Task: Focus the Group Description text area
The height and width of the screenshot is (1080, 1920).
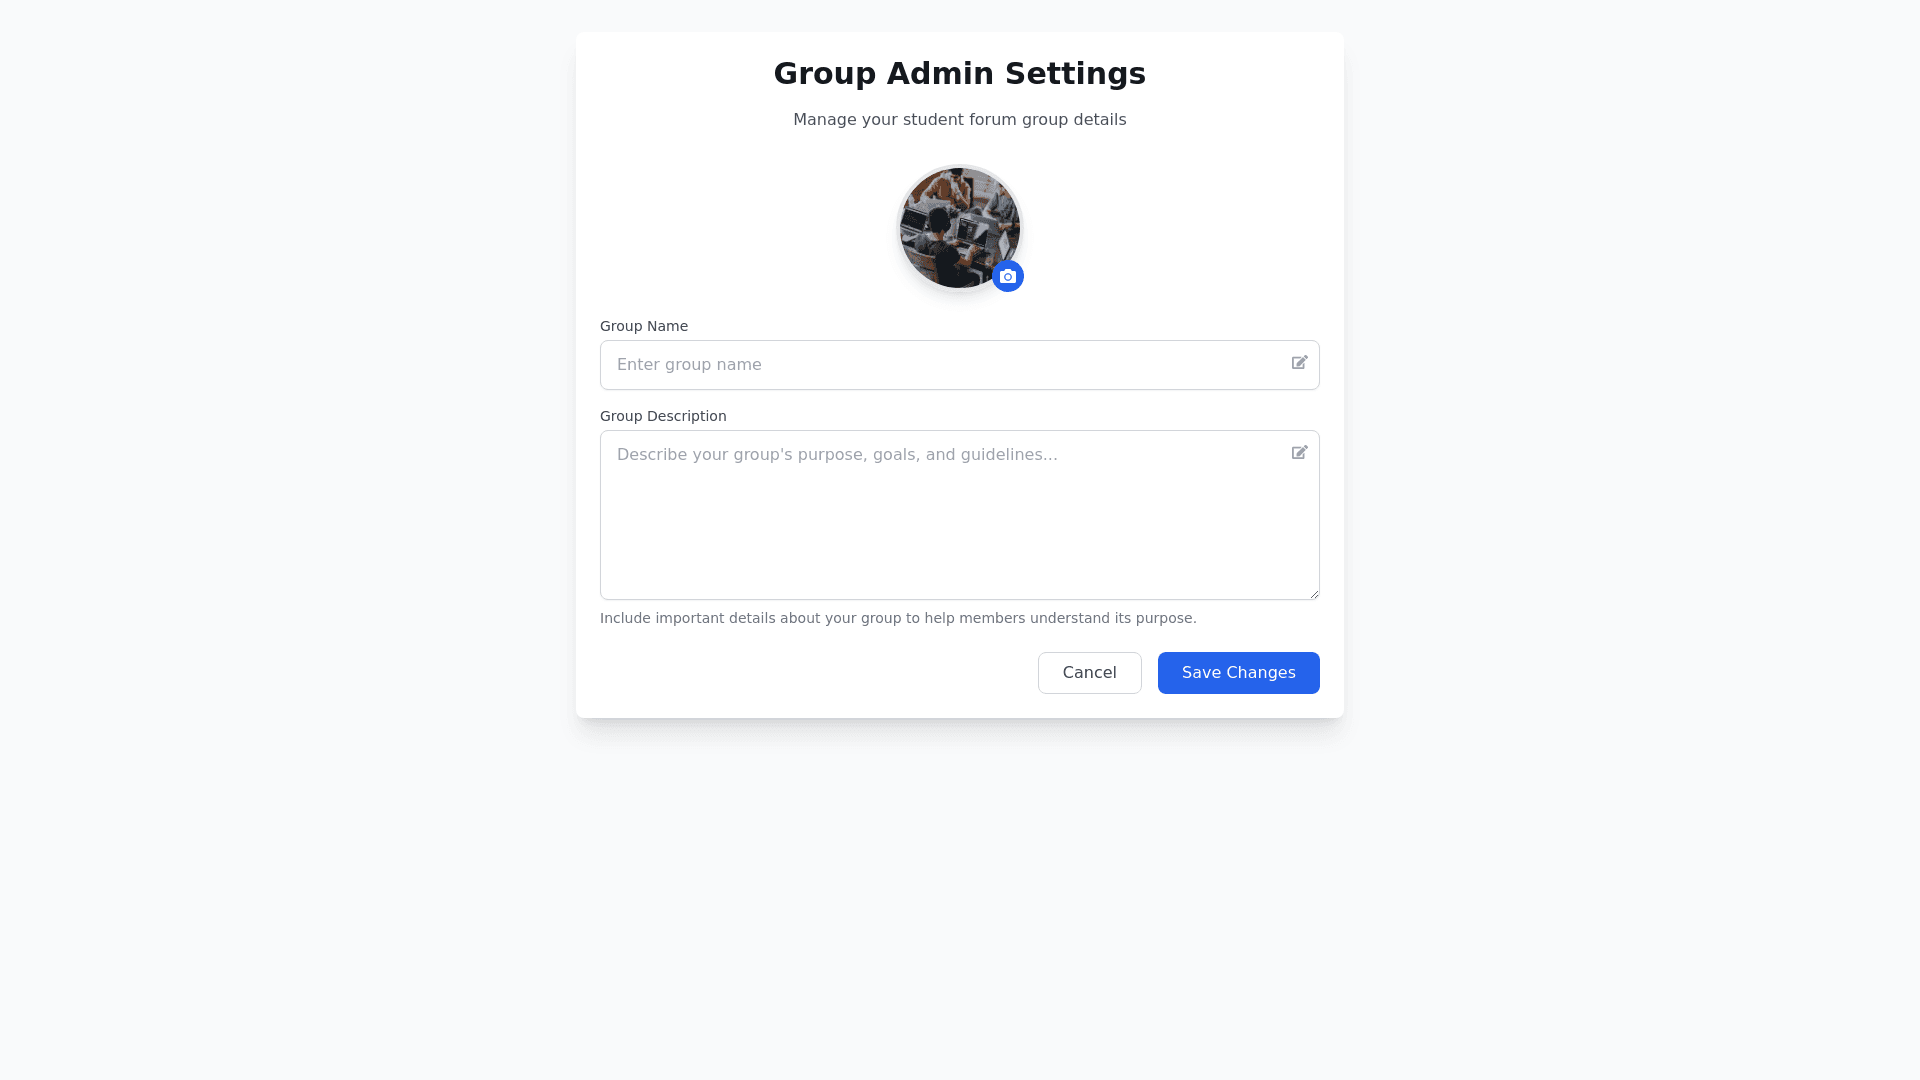Action: coord(940,515)
